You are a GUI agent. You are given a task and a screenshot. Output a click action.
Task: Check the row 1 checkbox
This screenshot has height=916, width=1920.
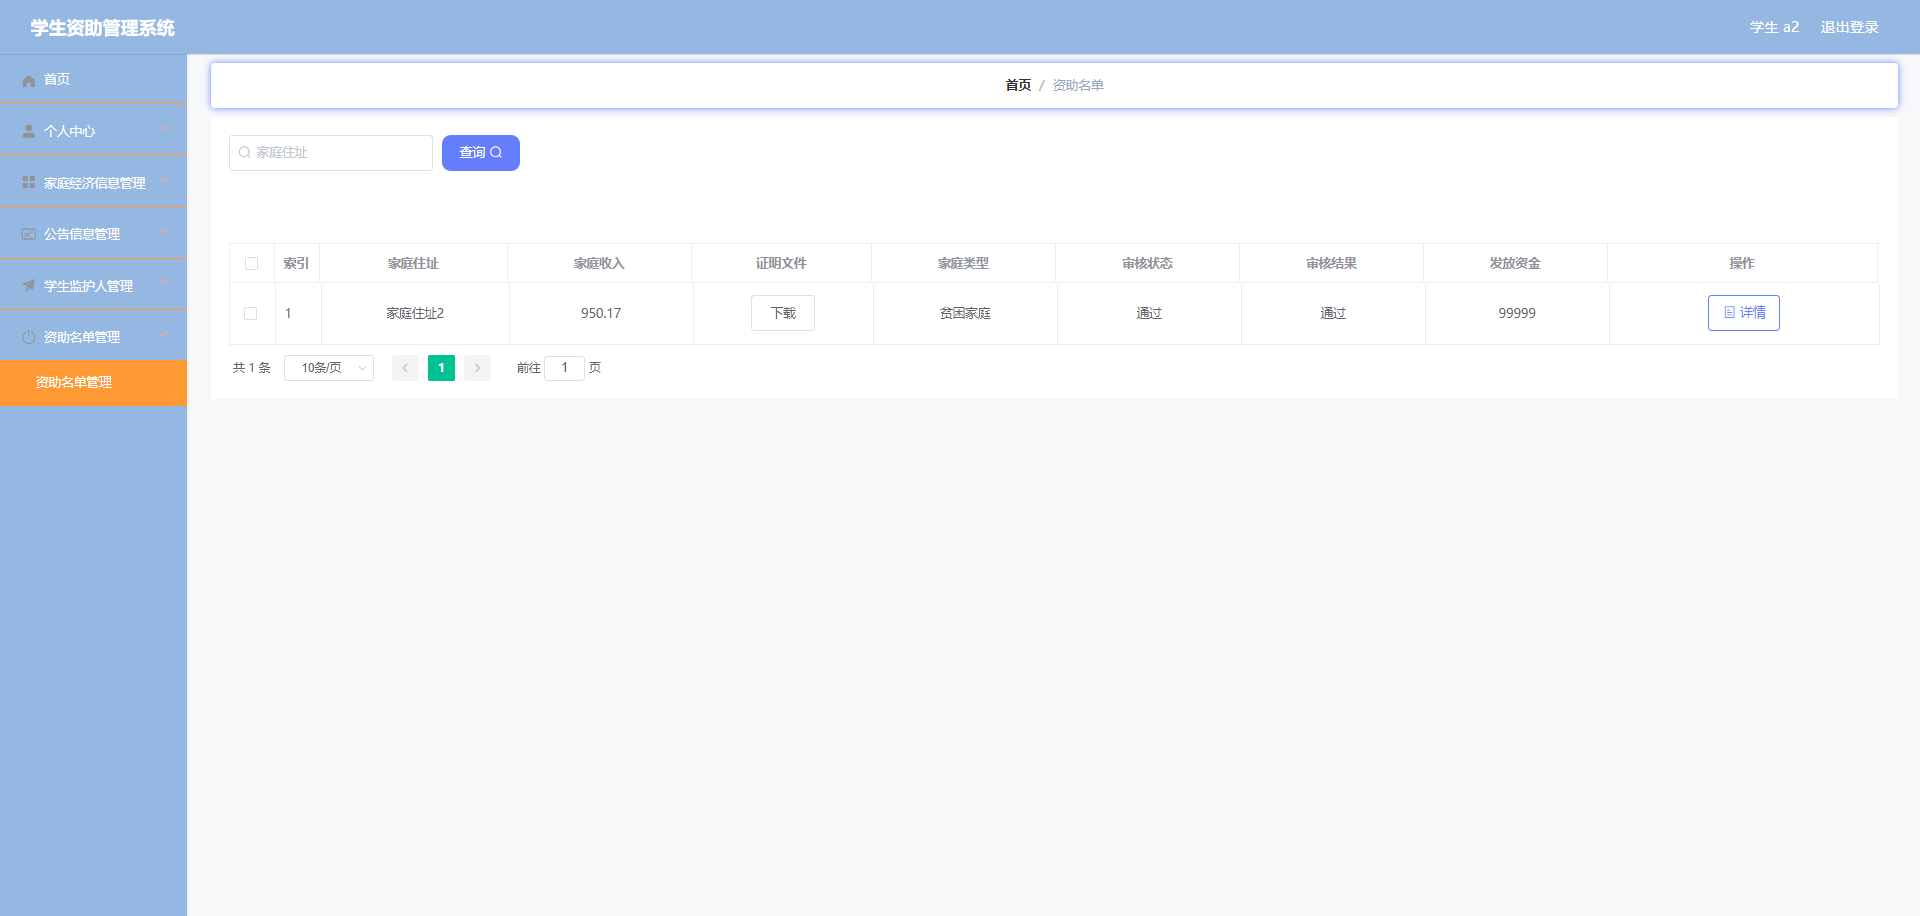(x=251, y=314)
